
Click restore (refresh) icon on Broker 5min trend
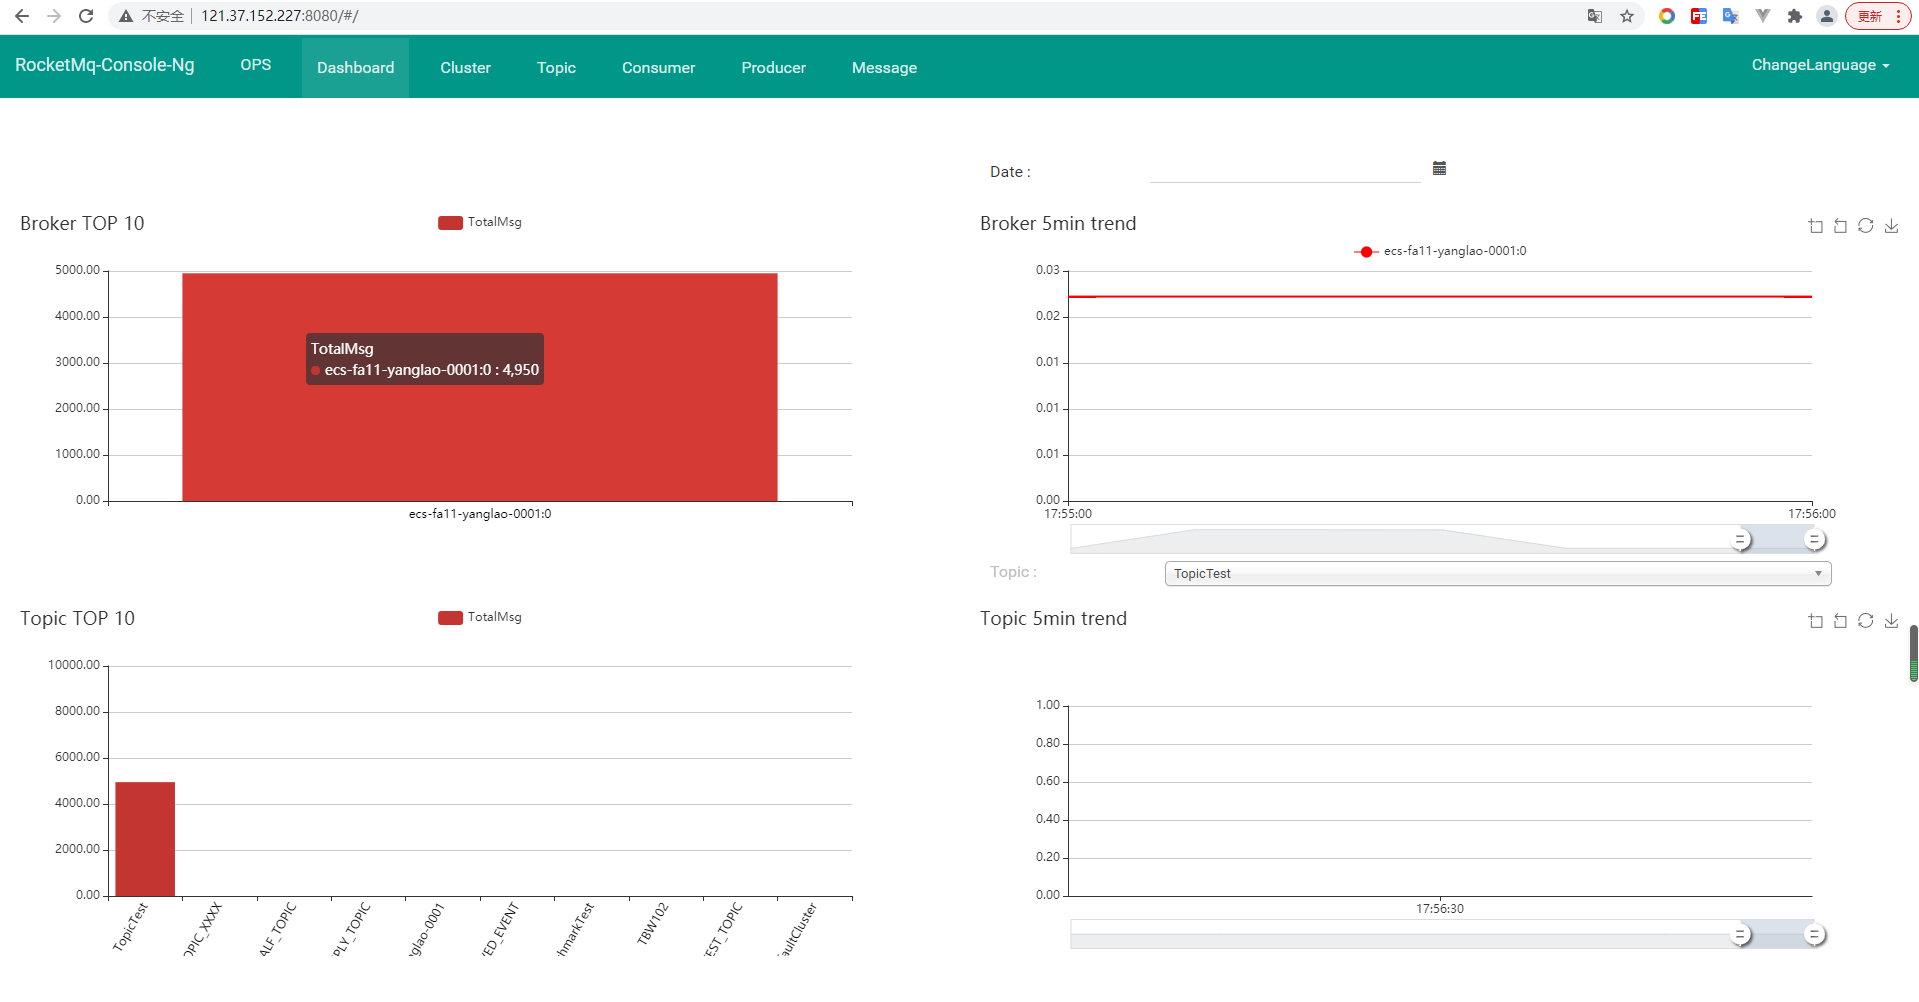pos(1866,226)
